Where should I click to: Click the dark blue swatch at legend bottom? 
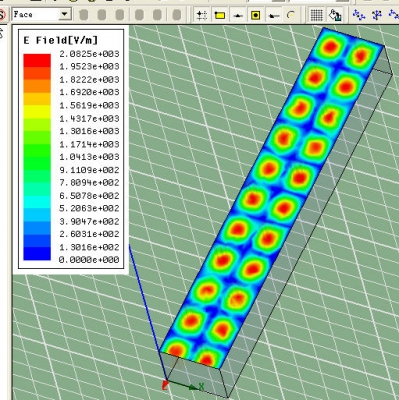pyautogui.click(x=37, y=253)
